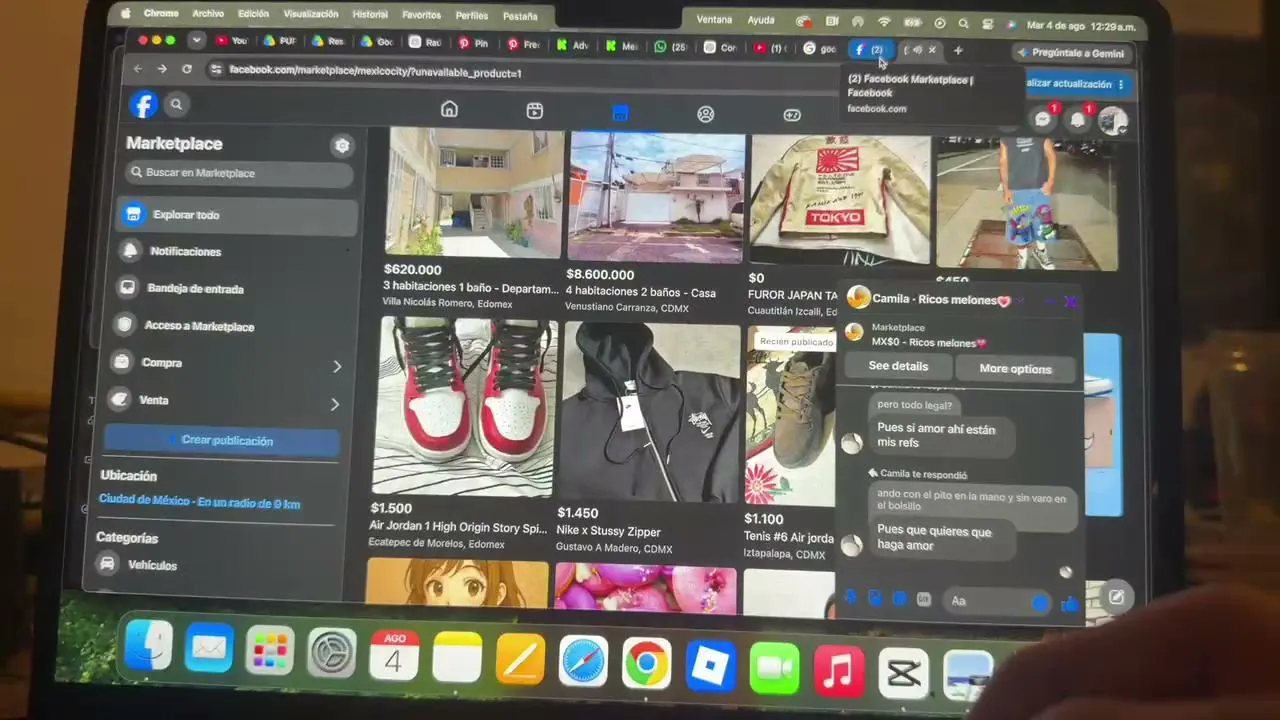Open the $8.600.000 house listing photo

pyautogui.click(x=656, y=197)
